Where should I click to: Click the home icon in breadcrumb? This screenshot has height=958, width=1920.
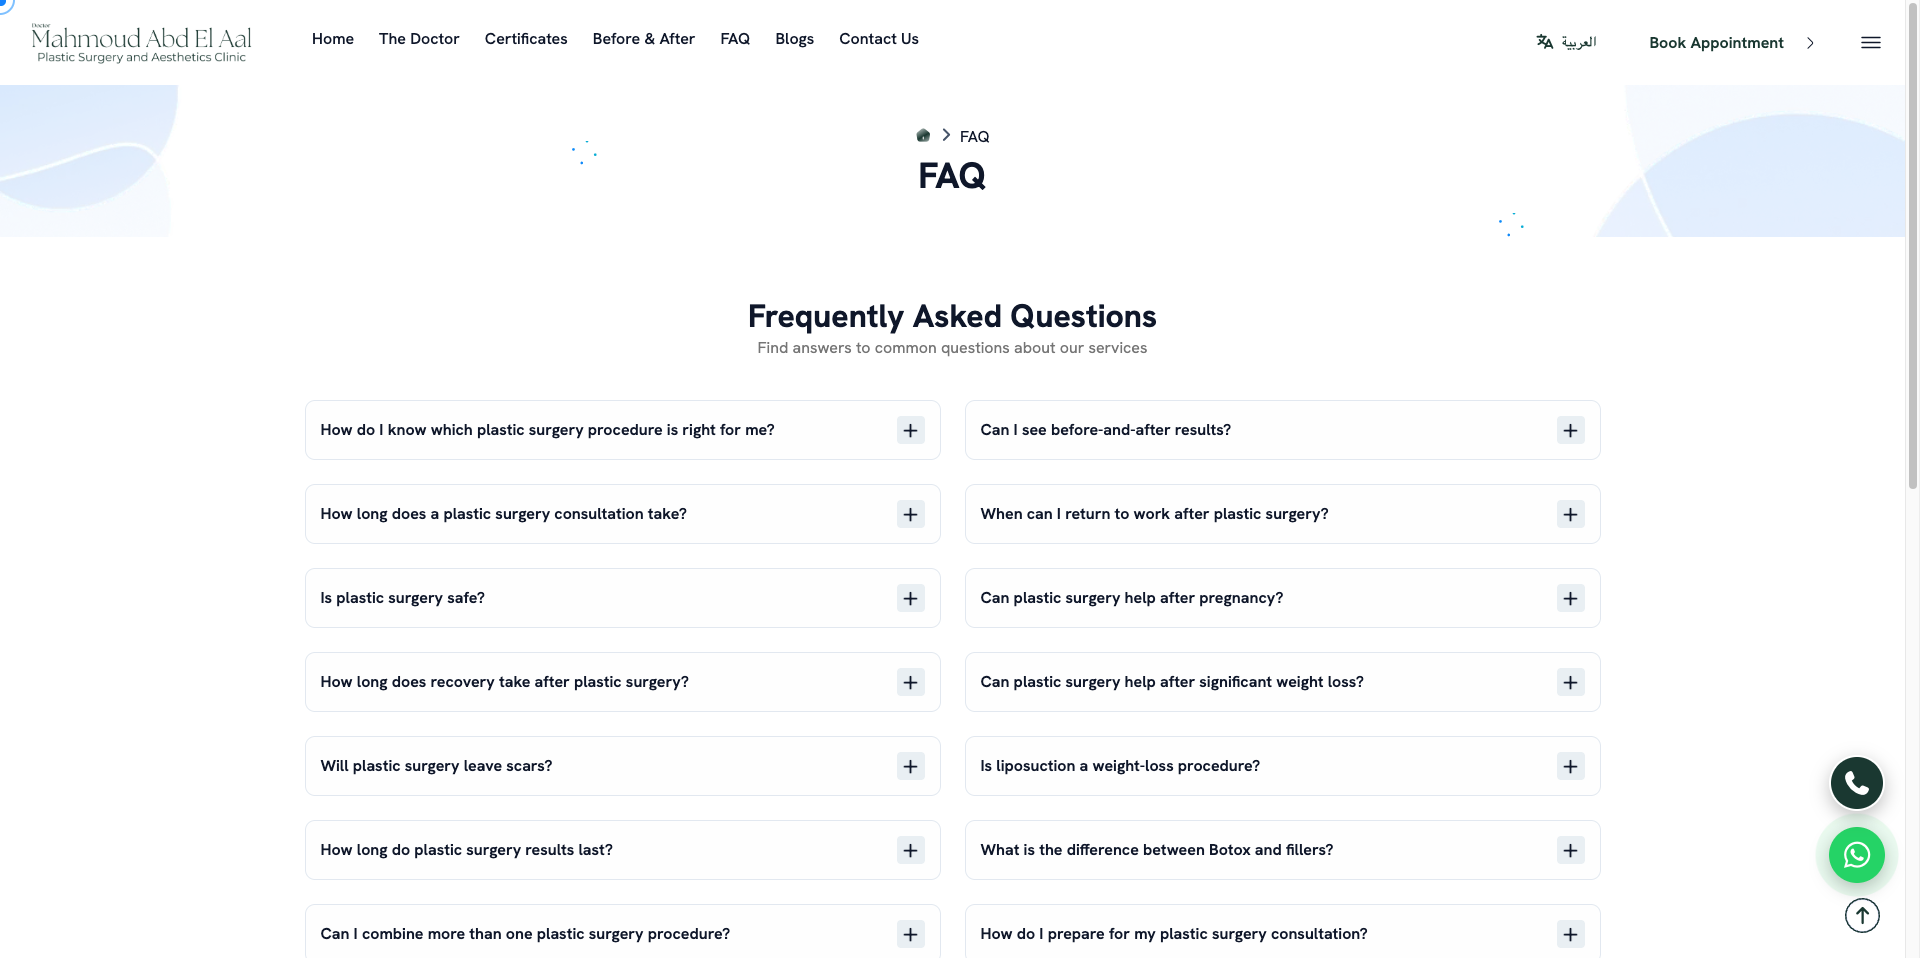point(923,136)
